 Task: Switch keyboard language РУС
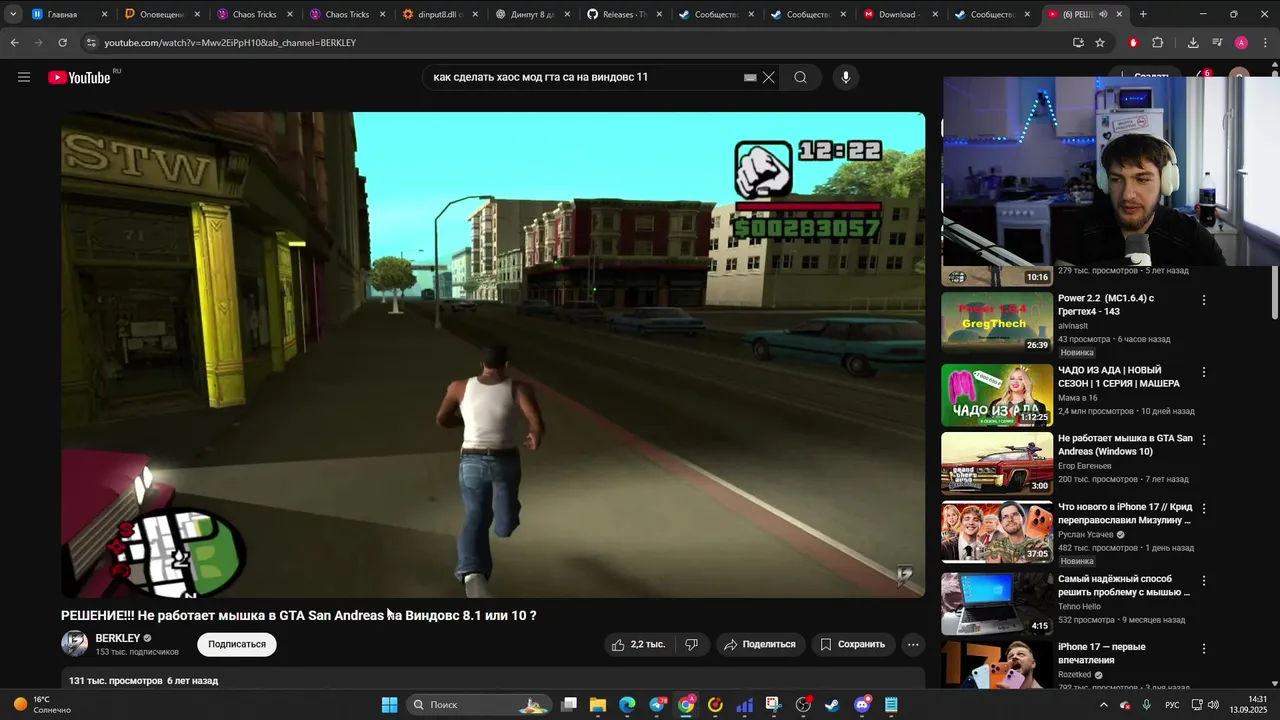[1172, 705]
